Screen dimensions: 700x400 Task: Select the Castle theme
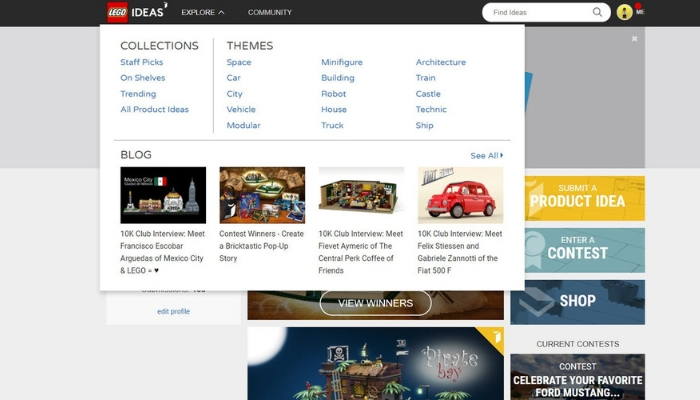coord(428,94)
